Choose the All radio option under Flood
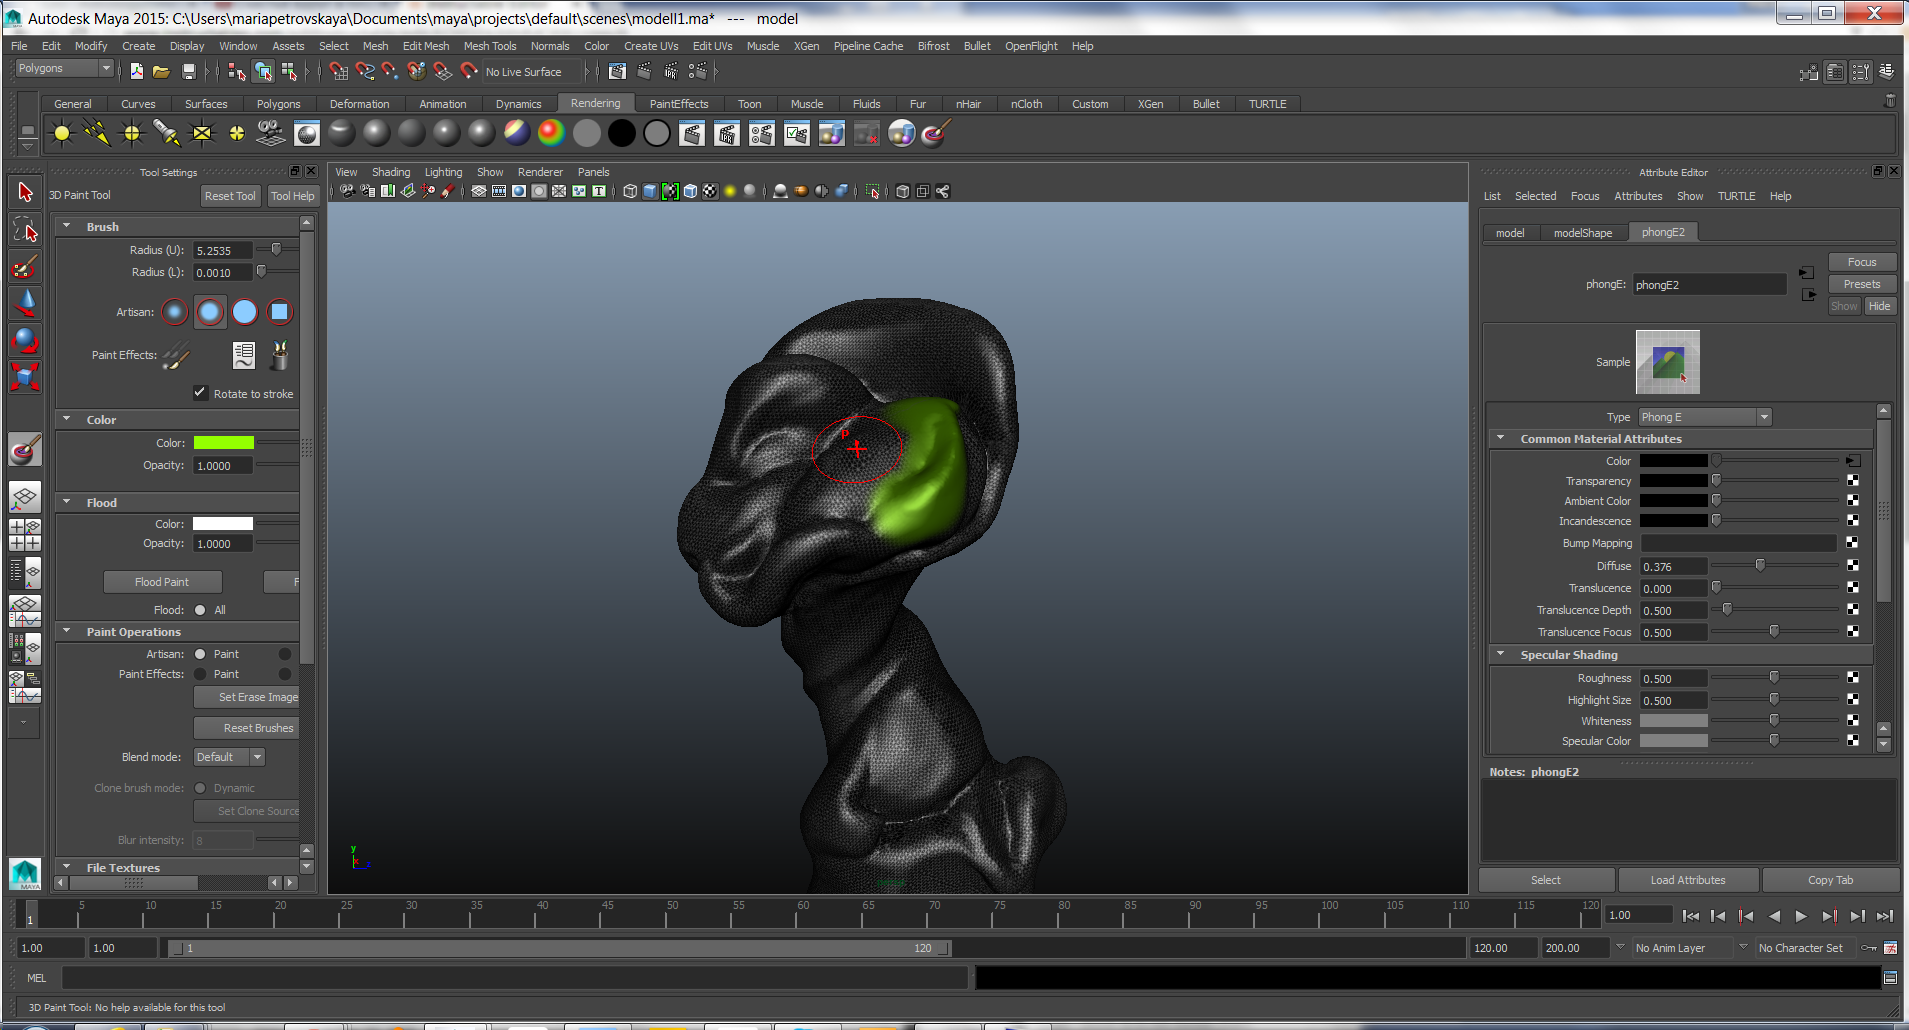The image size is (1909, 1030). 199,609
